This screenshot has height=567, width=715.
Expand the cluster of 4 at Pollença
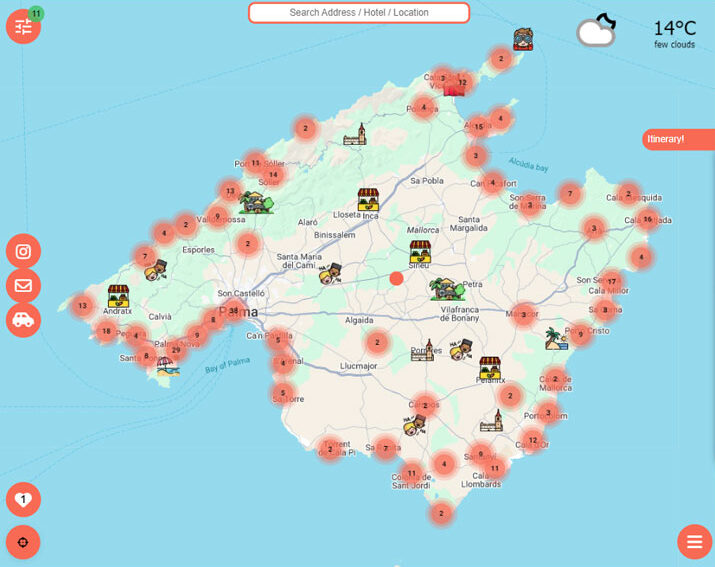coord(424,107)
